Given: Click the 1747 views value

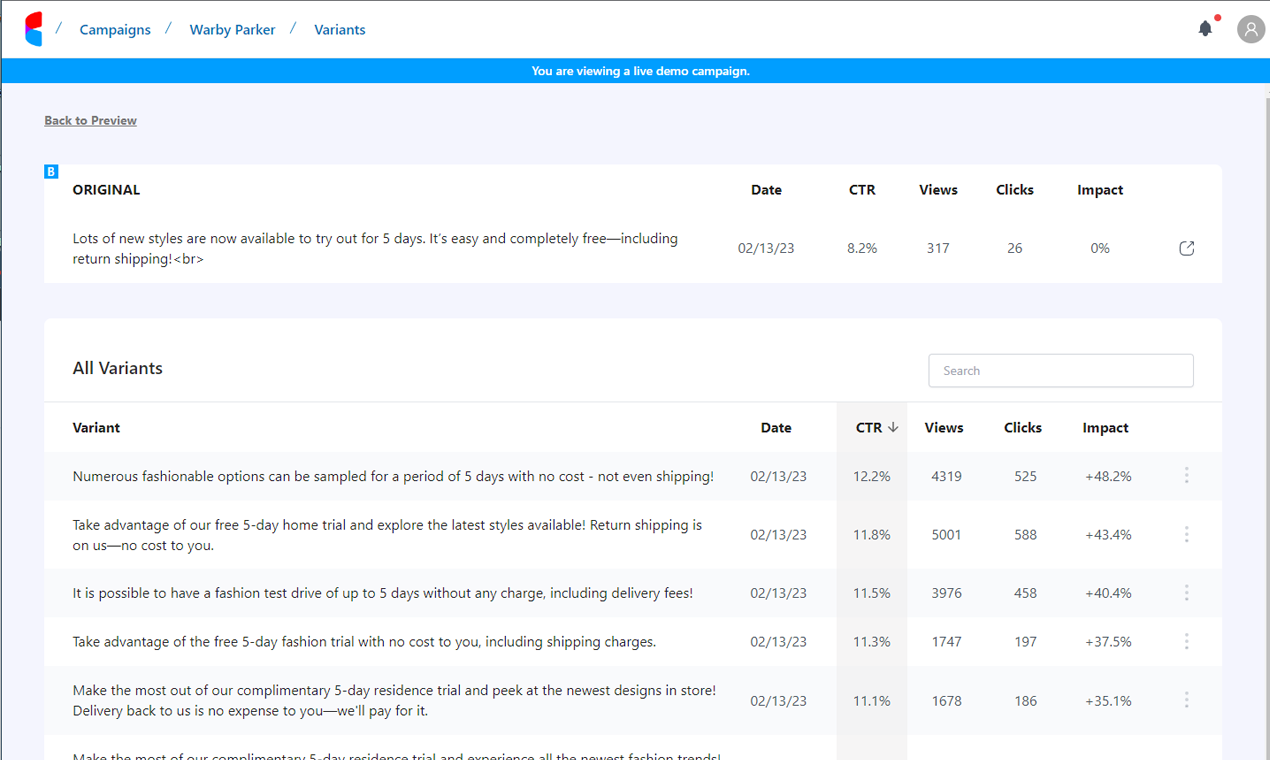Looking at the screenshot, I should click(946, 641).
